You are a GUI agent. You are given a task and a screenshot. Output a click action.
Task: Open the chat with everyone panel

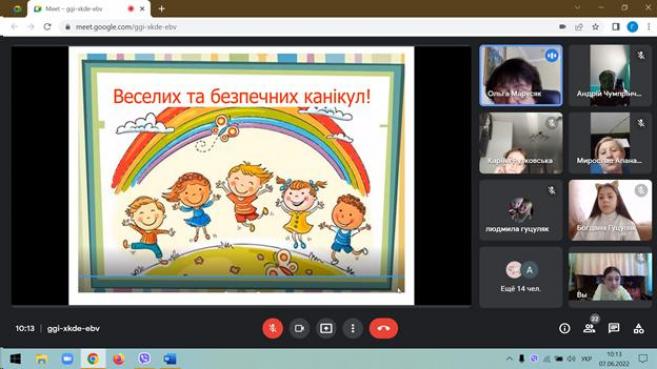click(614, 328)
